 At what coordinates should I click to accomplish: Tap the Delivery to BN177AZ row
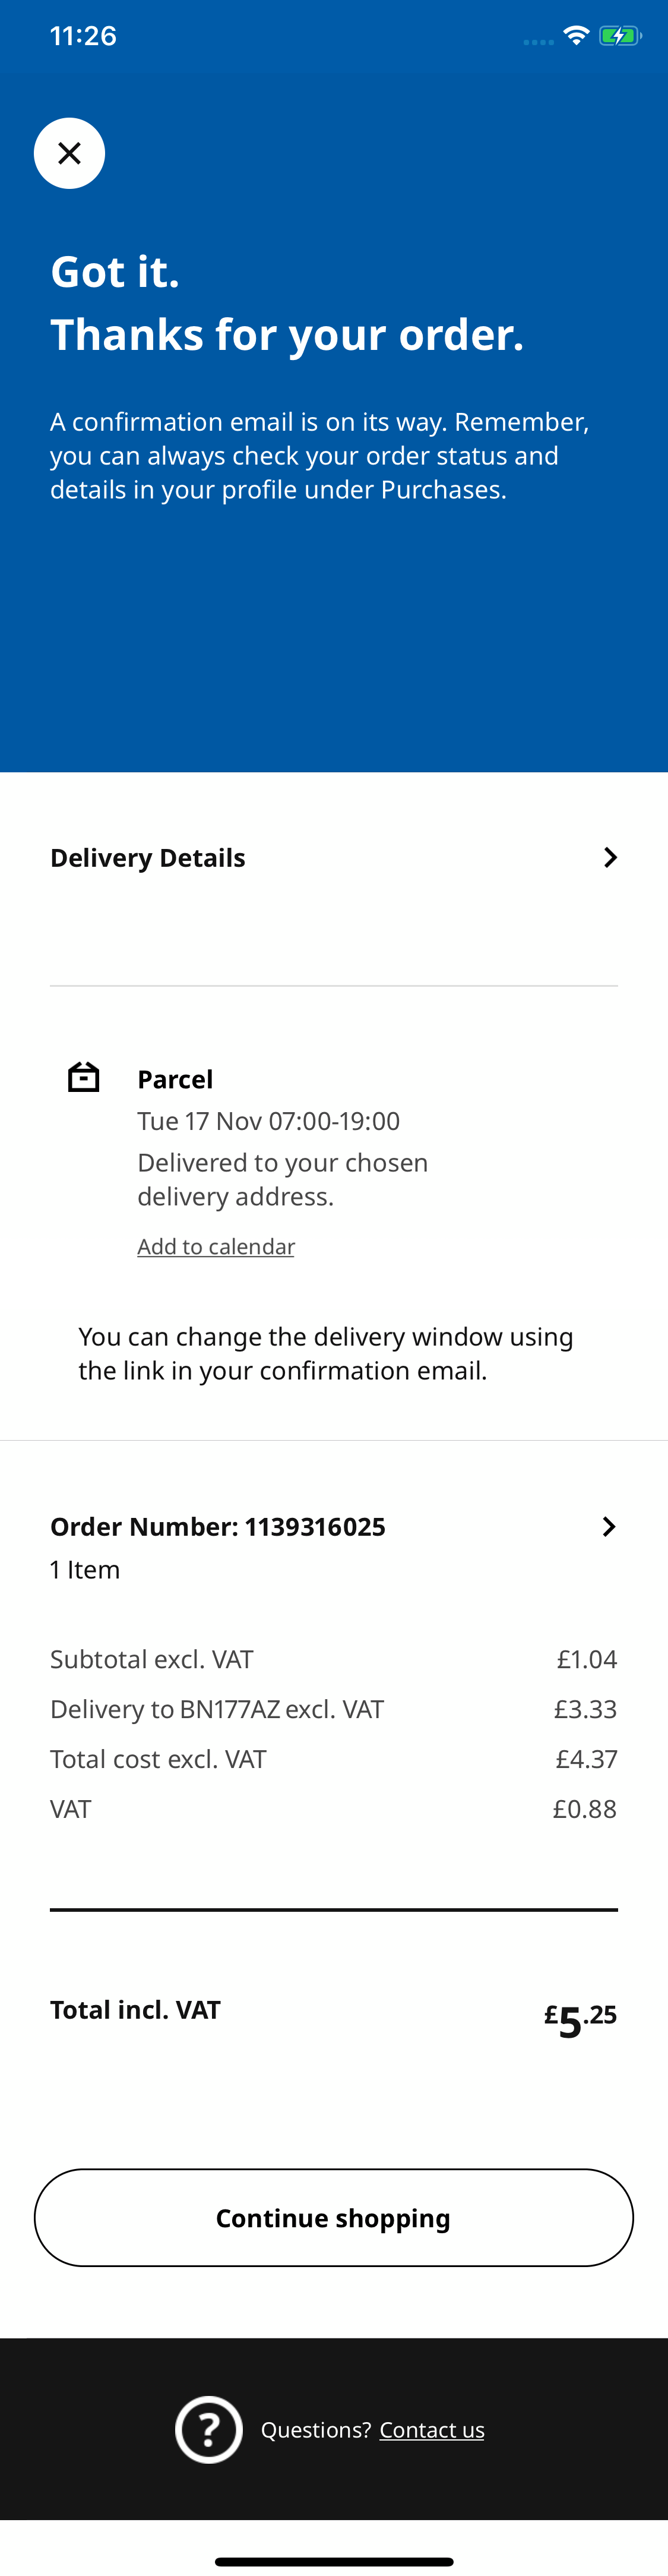click(x=333, y=1709)
